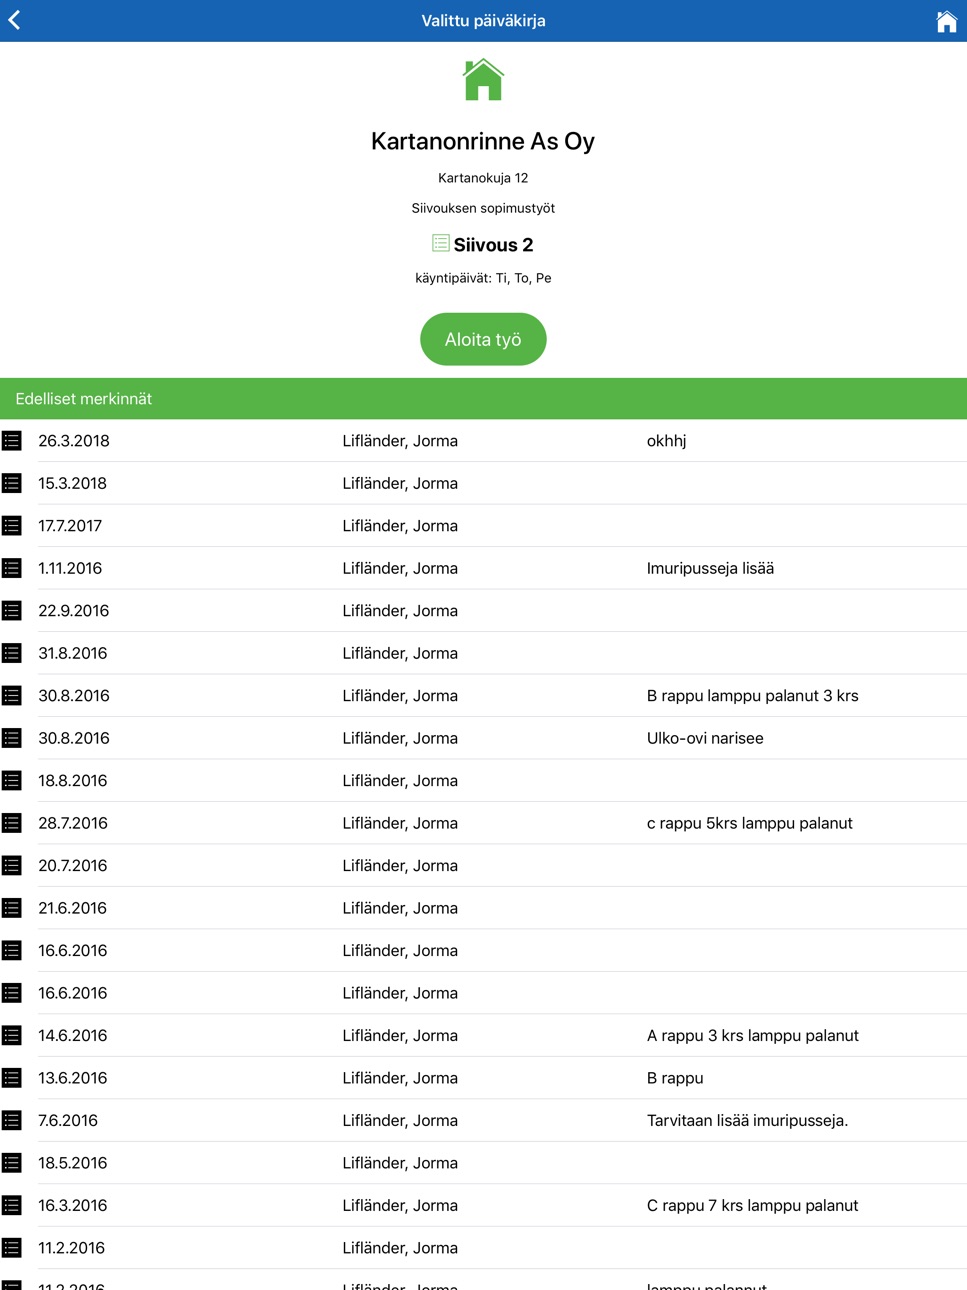Viewport: 967px width, 1290px height.
Task: Select the 26.3.2018 date text
Action: [x=74, y=441]
